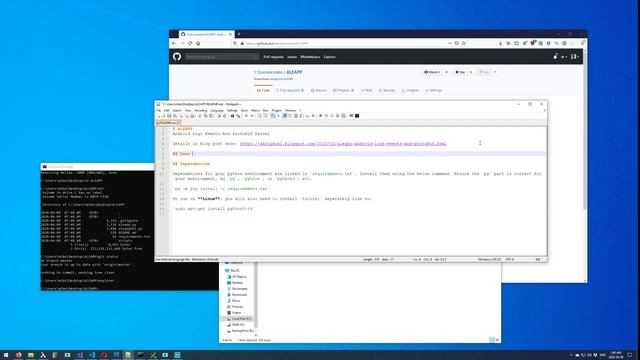Click the Firefox reload button
This screenshot has width=640, height=360.
click(x=190, y=43)
